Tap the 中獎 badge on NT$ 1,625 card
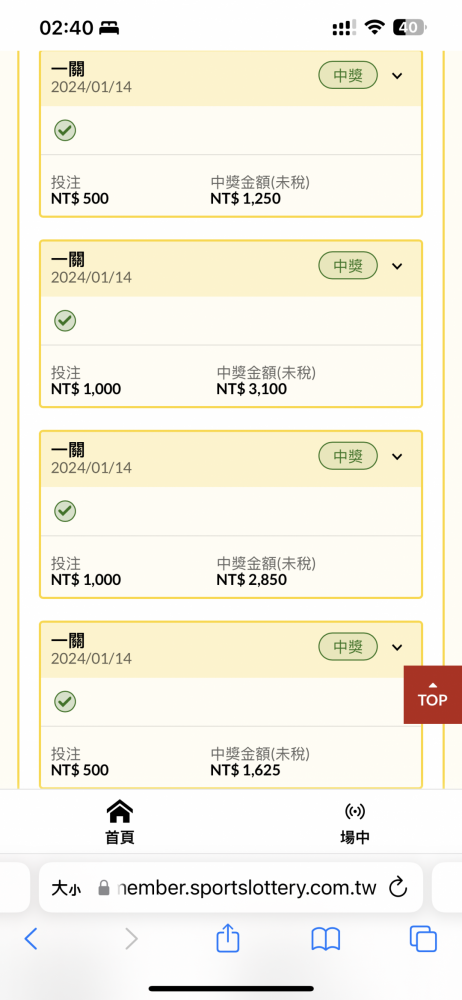 click(x=348, y=647)
